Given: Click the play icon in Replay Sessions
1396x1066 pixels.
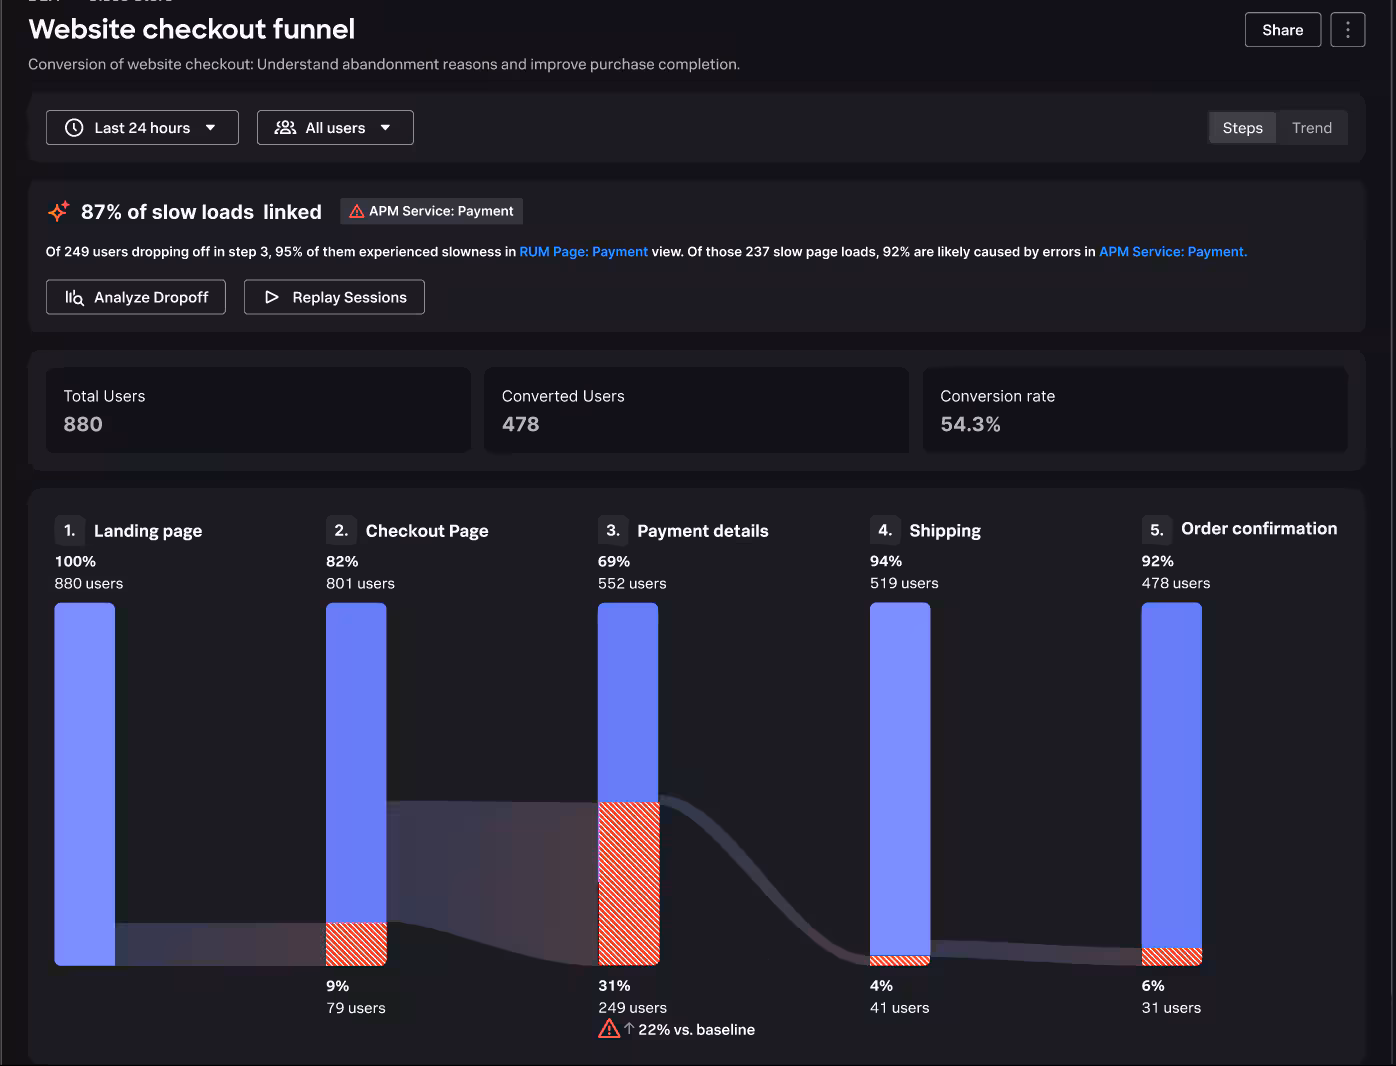Looking at the screenshot, I should [x=271, y=297].
